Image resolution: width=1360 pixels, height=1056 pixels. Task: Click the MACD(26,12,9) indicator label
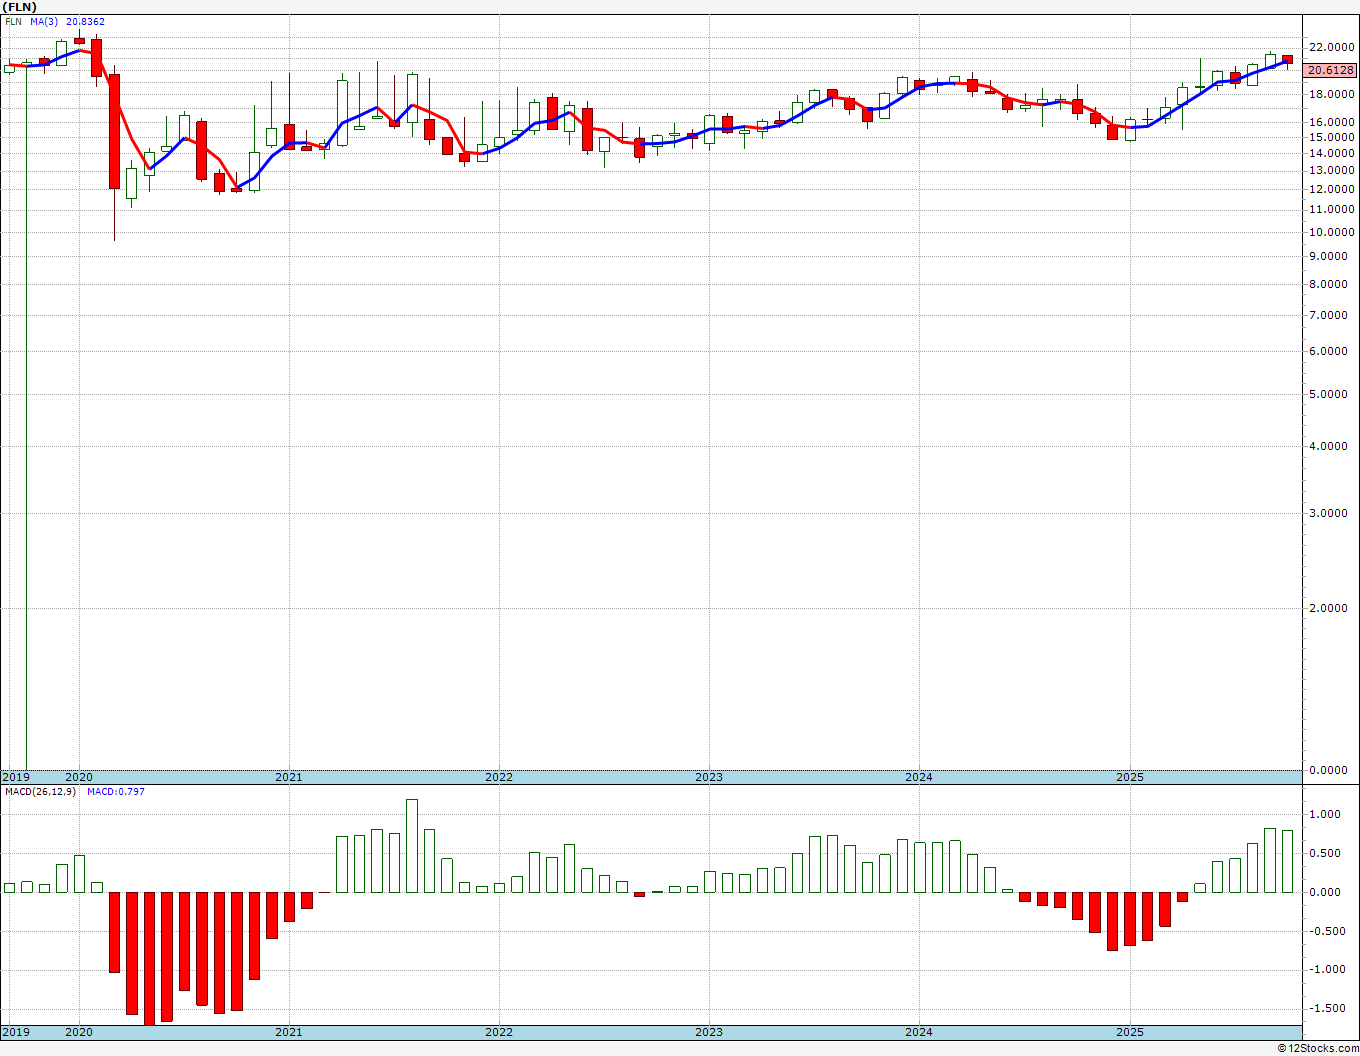pyautogui.click(x=40, y=792)
